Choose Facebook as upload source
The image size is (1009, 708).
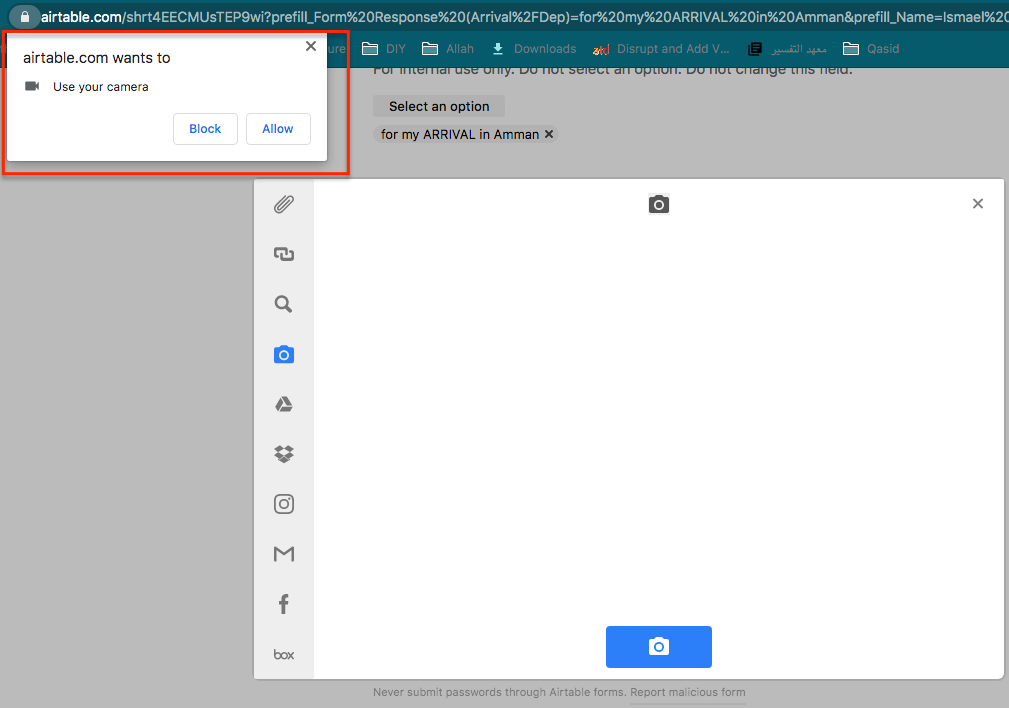tap(284, 604)
